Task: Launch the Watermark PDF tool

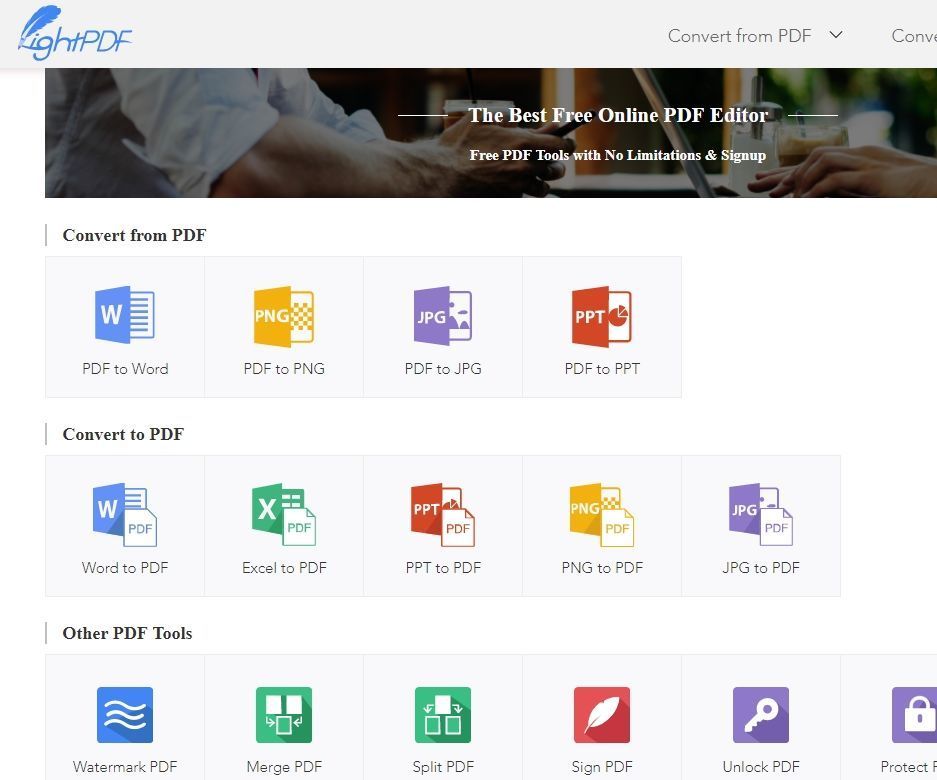Action: point(125,724)
